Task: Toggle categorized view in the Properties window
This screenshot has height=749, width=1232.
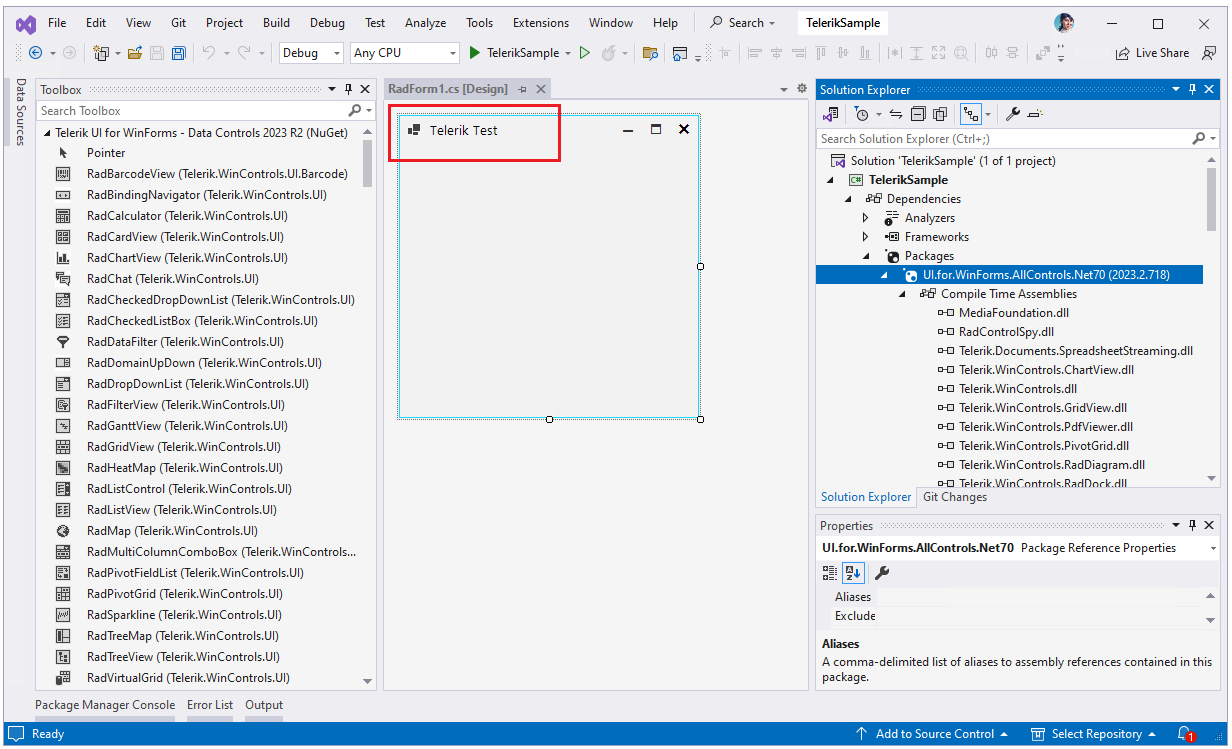Action: (x=829, y=572)
